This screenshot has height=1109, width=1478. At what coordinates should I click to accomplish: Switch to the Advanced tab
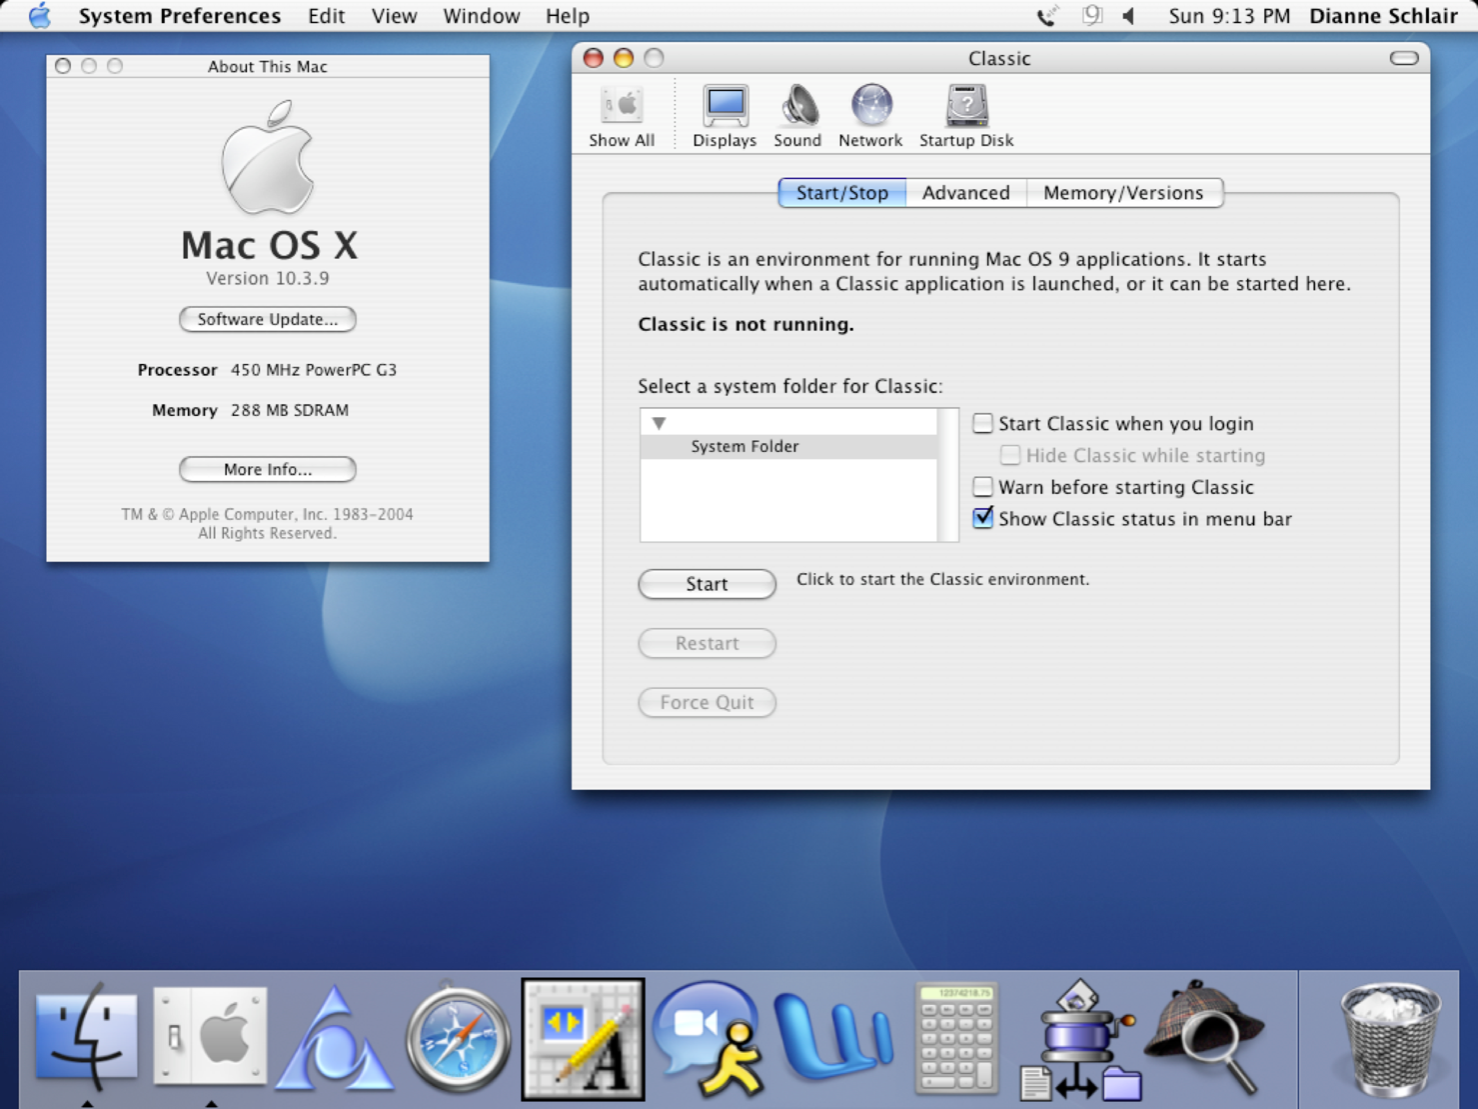[966, 193]
